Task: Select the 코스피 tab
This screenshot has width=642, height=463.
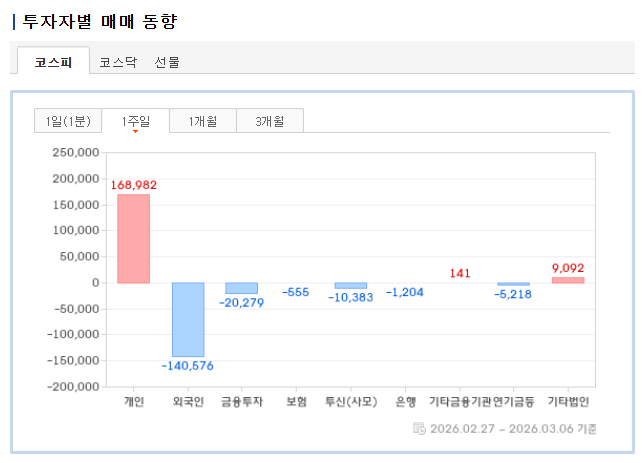Action: [53, 61]
